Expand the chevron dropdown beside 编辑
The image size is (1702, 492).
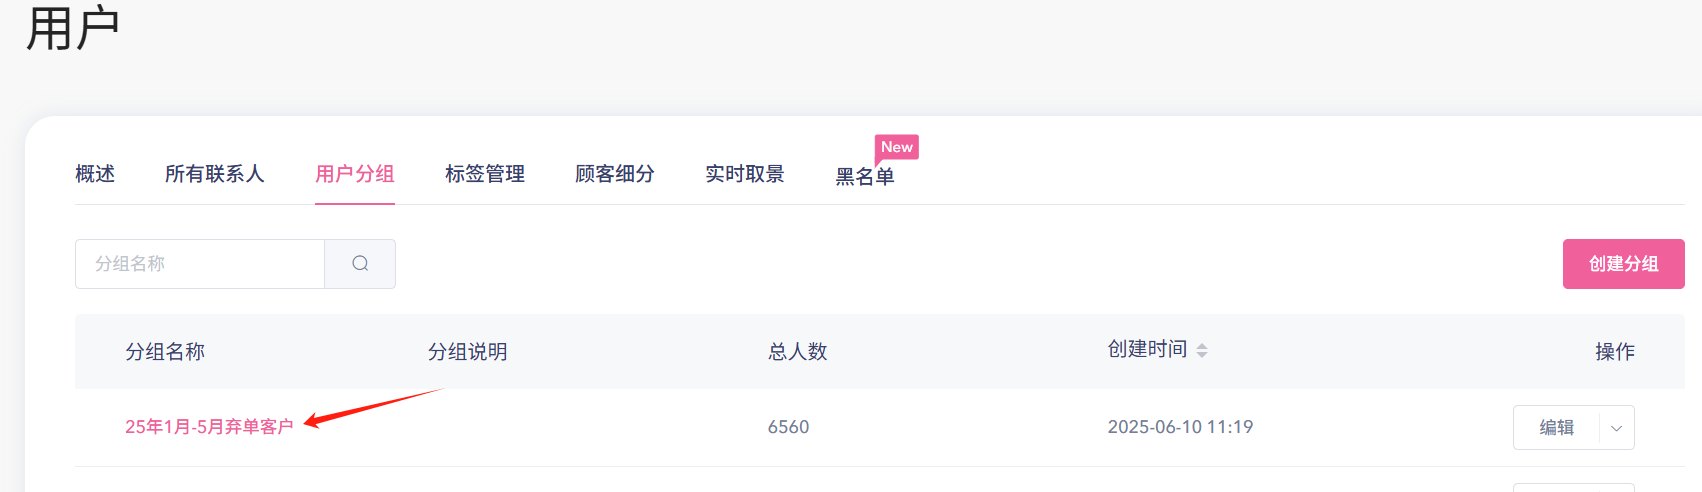1617,428
